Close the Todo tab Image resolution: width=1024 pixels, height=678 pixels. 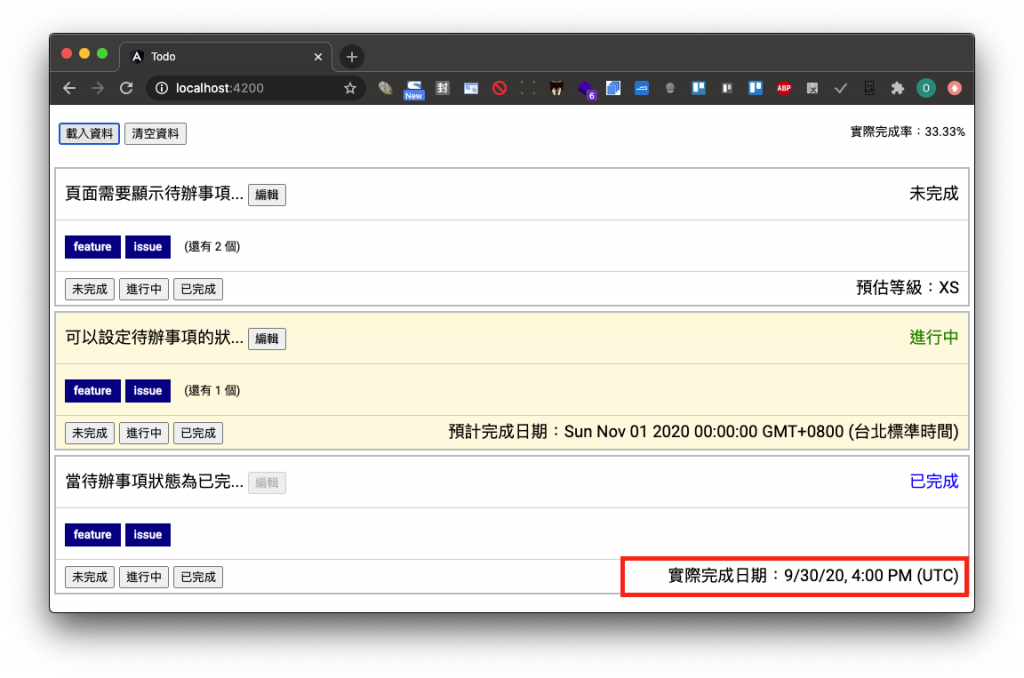pyautogui.click(x=318, y=57)
